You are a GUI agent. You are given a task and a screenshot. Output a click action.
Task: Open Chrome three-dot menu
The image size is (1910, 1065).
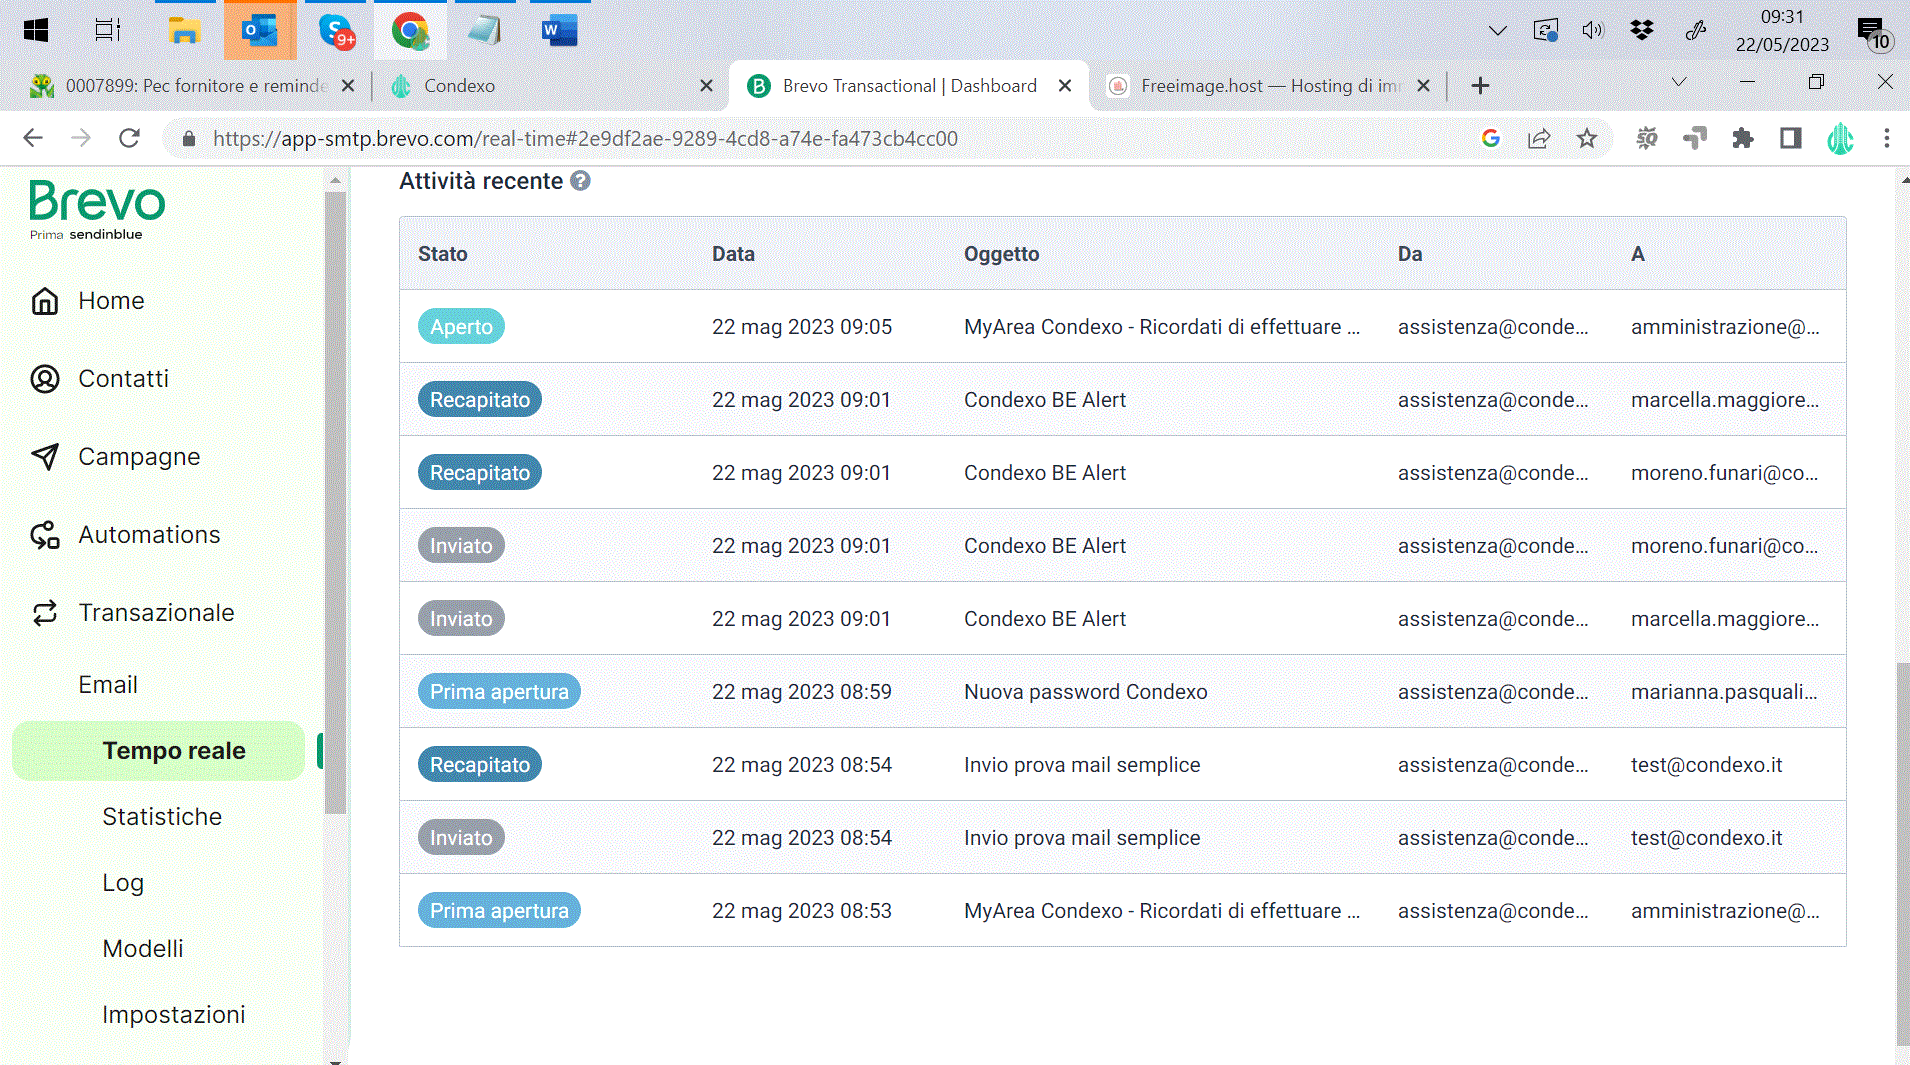coord(1886,139)
